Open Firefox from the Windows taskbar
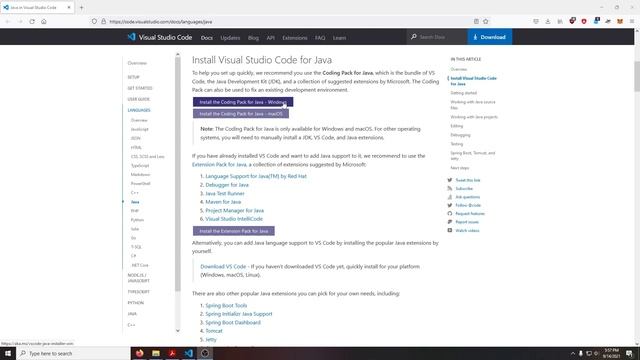The image size is (640, 360). point(140,353)
